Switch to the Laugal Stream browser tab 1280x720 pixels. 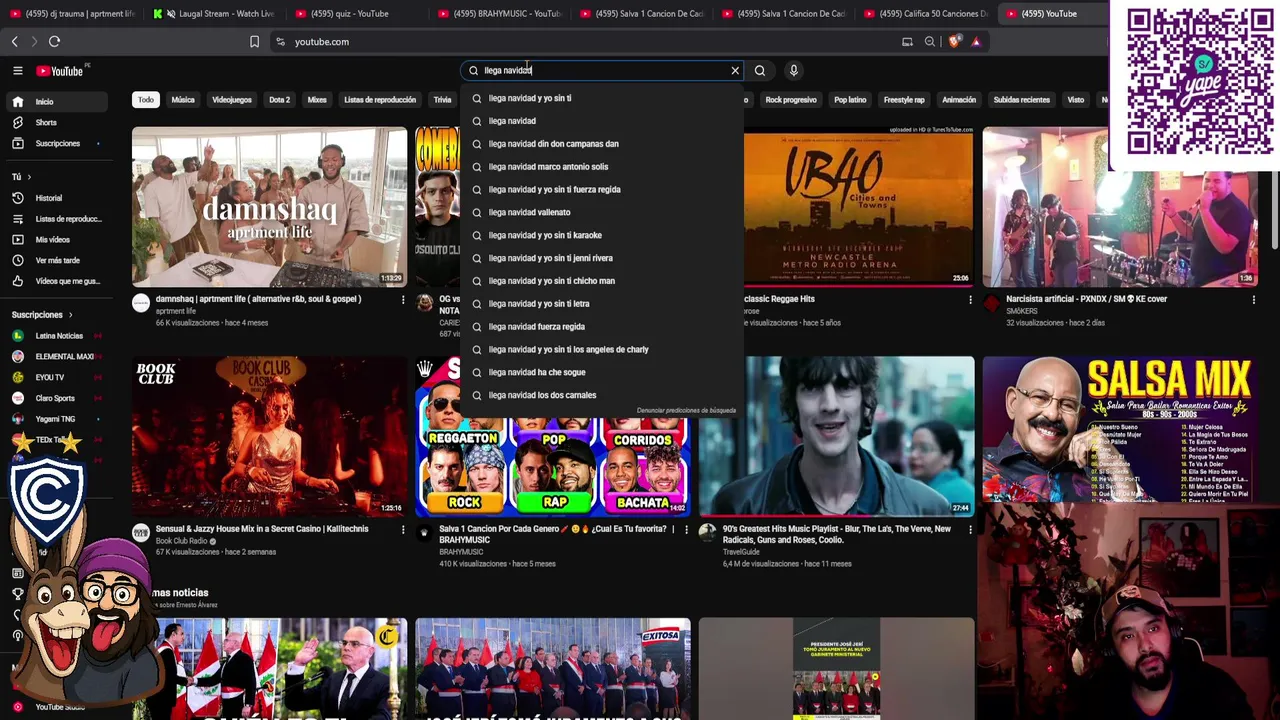click(216, 14)
